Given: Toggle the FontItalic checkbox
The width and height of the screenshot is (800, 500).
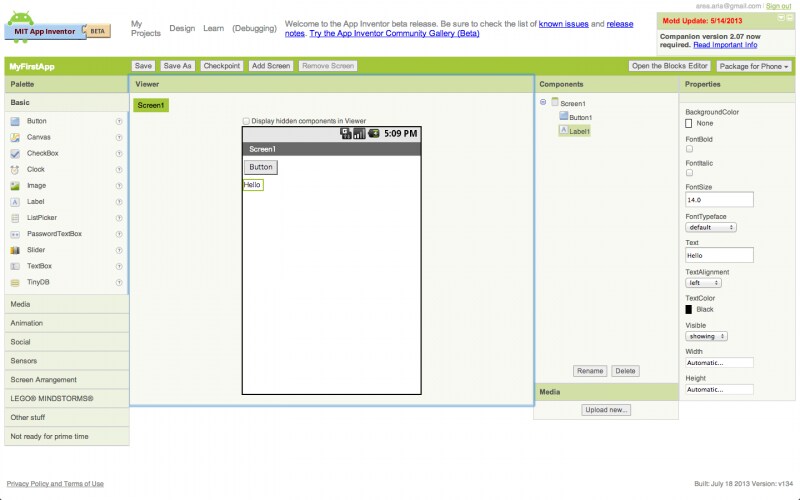Looking at the screenshot, I should pyautogui.click(x=689, y=173).
